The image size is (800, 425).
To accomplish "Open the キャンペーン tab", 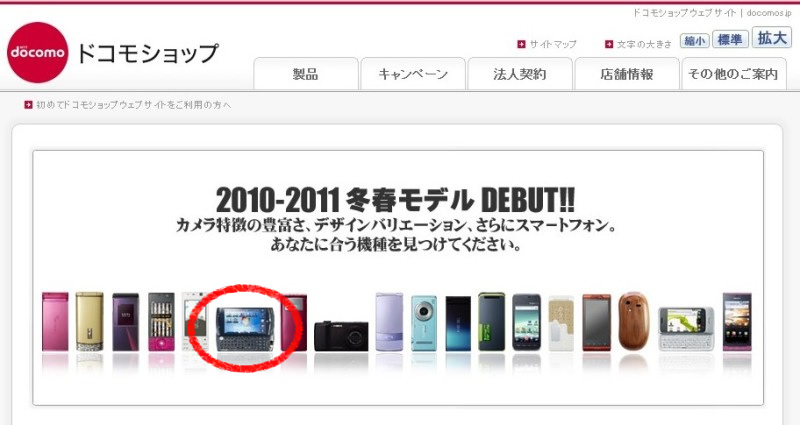I will point(413,74).
